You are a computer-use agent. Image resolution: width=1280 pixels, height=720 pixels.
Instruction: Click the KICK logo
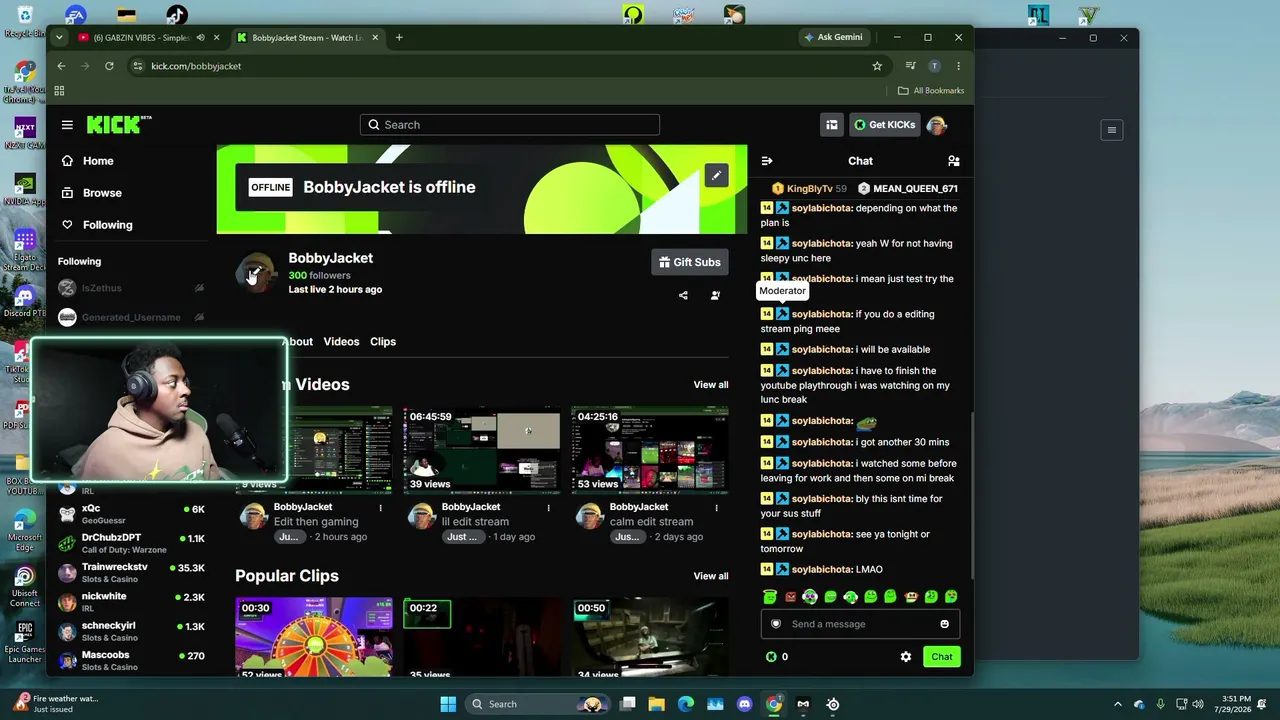(119, 124)
